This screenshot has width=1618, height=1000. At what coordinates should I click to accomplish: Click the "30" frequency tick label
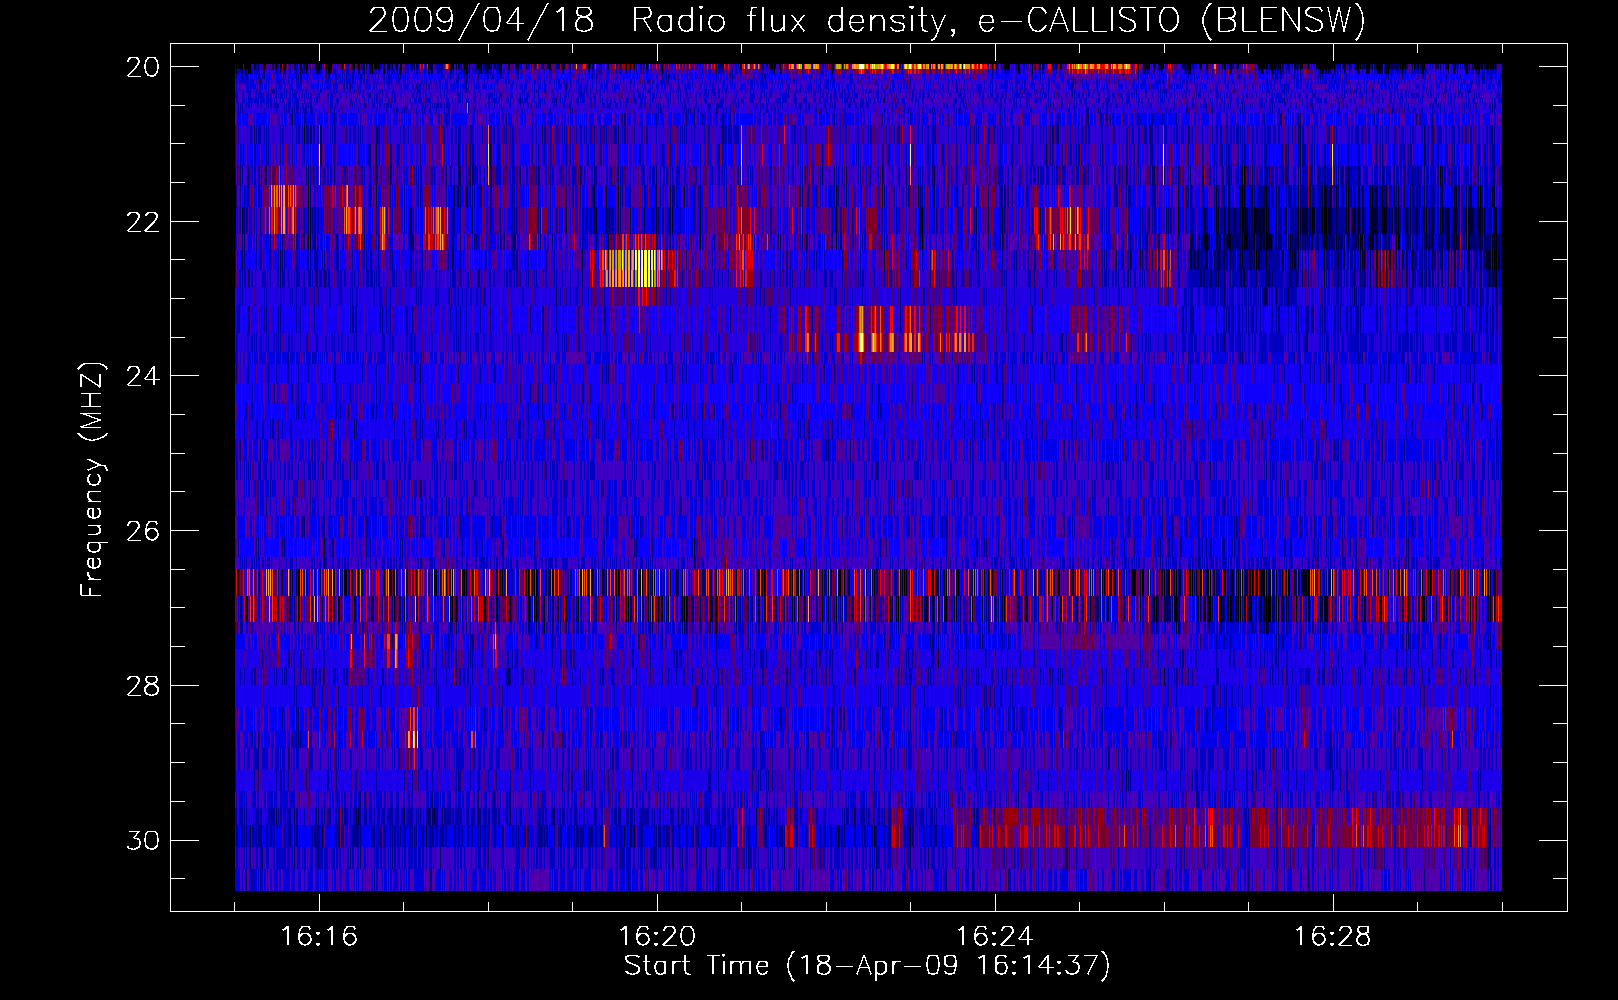pos(143,840)
